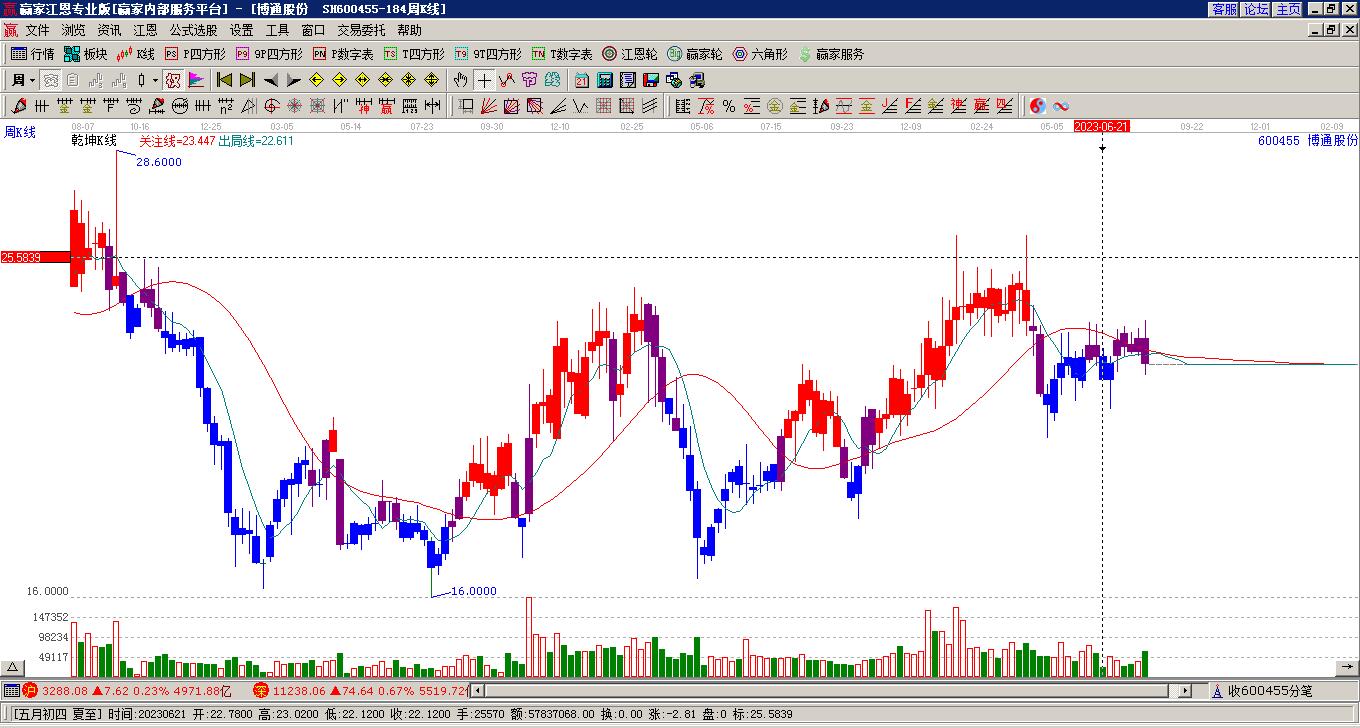Open the 行情 quotes view
This screenshot has height=728, width=1360.
[33, 54]
